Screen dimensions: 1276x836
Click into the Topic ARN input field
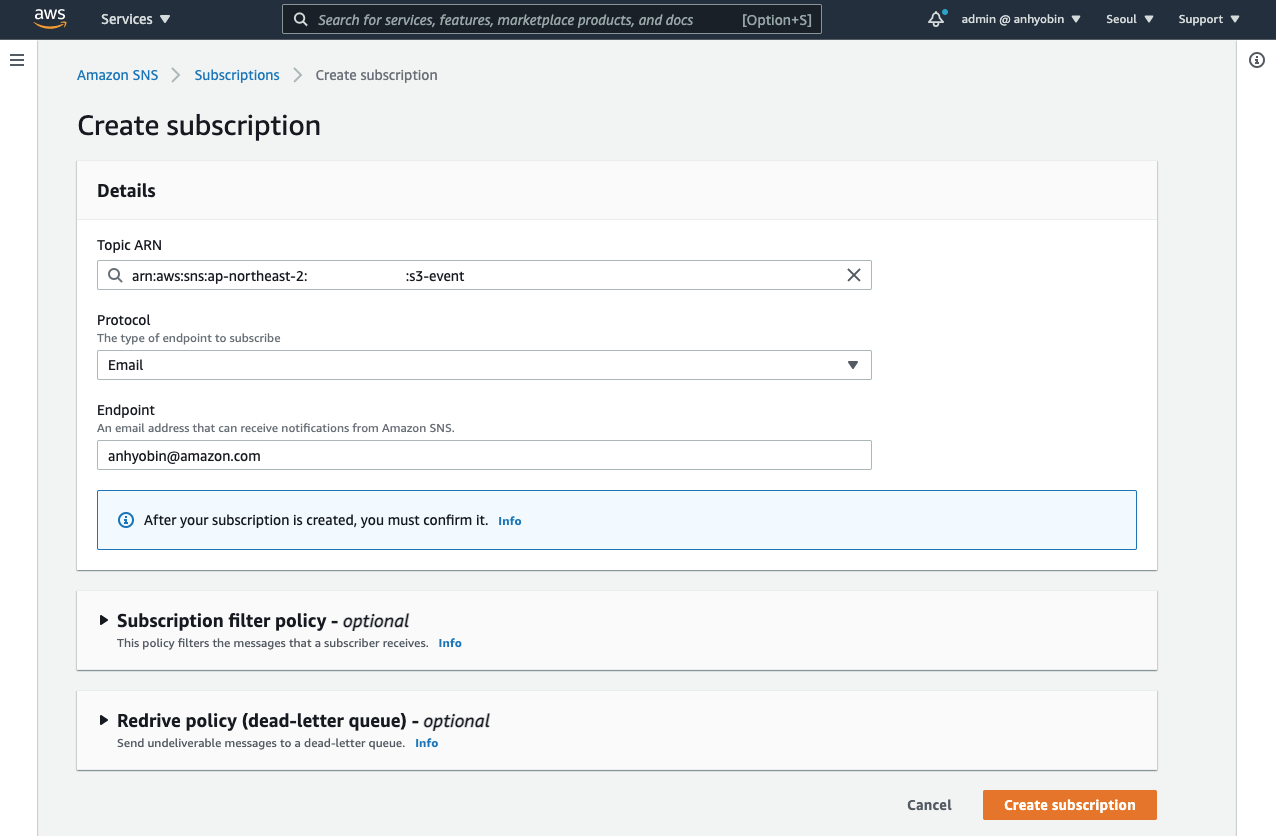tap(484, 275)
